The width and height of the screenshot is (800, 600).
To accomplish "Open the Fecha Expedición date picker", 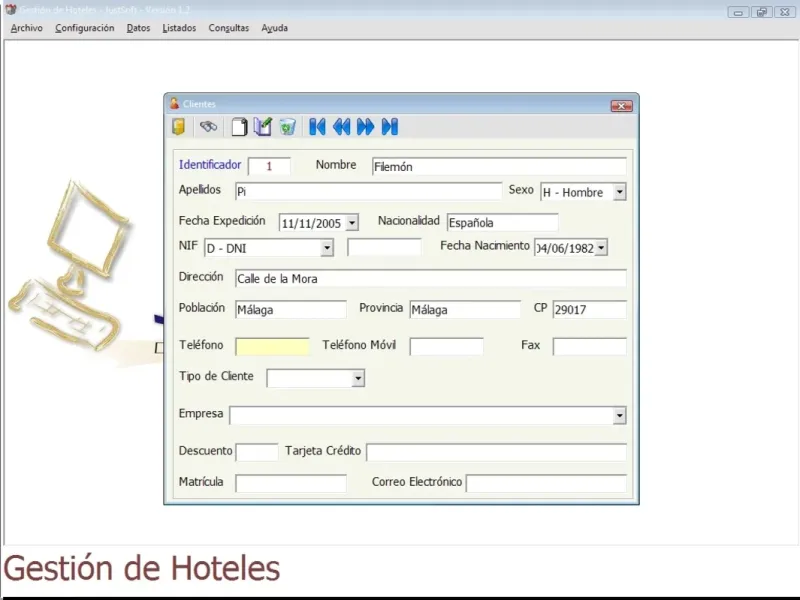I will pos(352,223).
